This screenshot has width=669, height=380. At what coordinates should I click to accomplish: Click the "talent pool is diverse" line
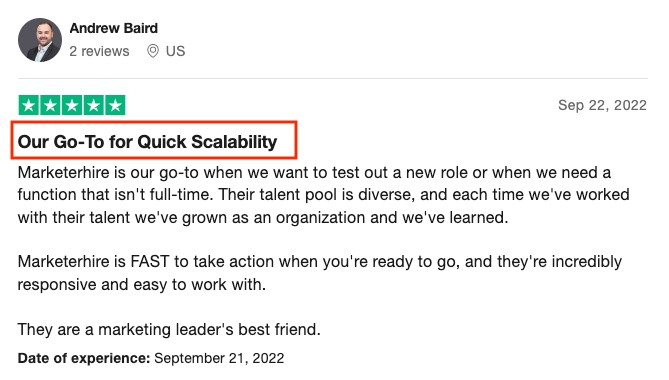323,195
